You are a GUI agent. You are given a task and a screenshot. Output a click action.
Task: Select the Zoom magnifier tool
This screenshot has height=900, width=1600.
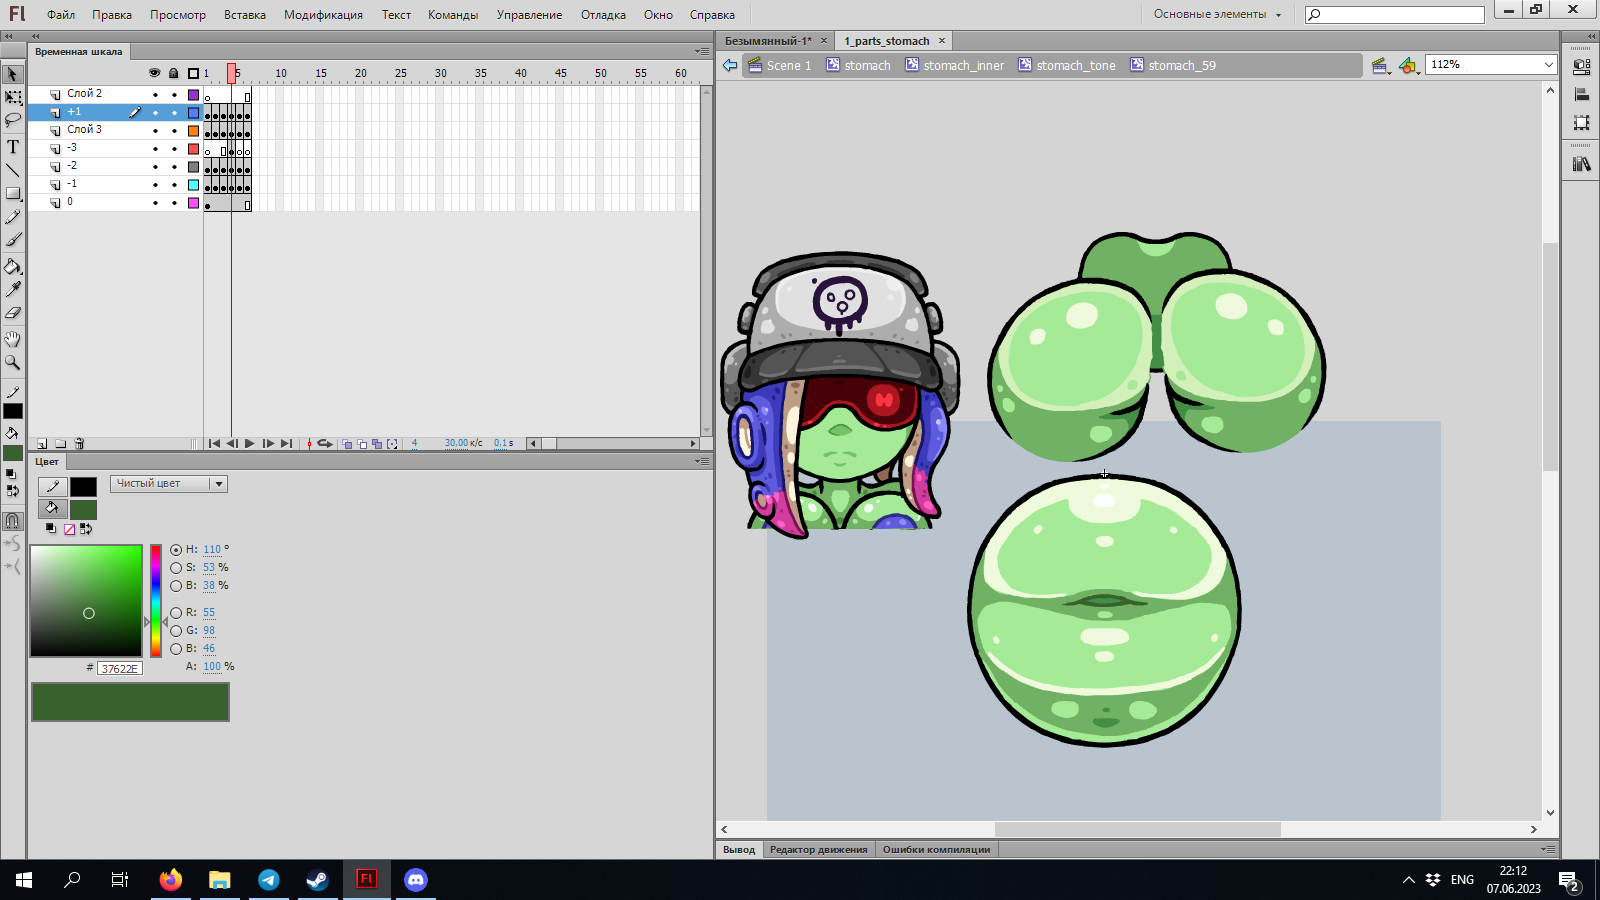13,362
